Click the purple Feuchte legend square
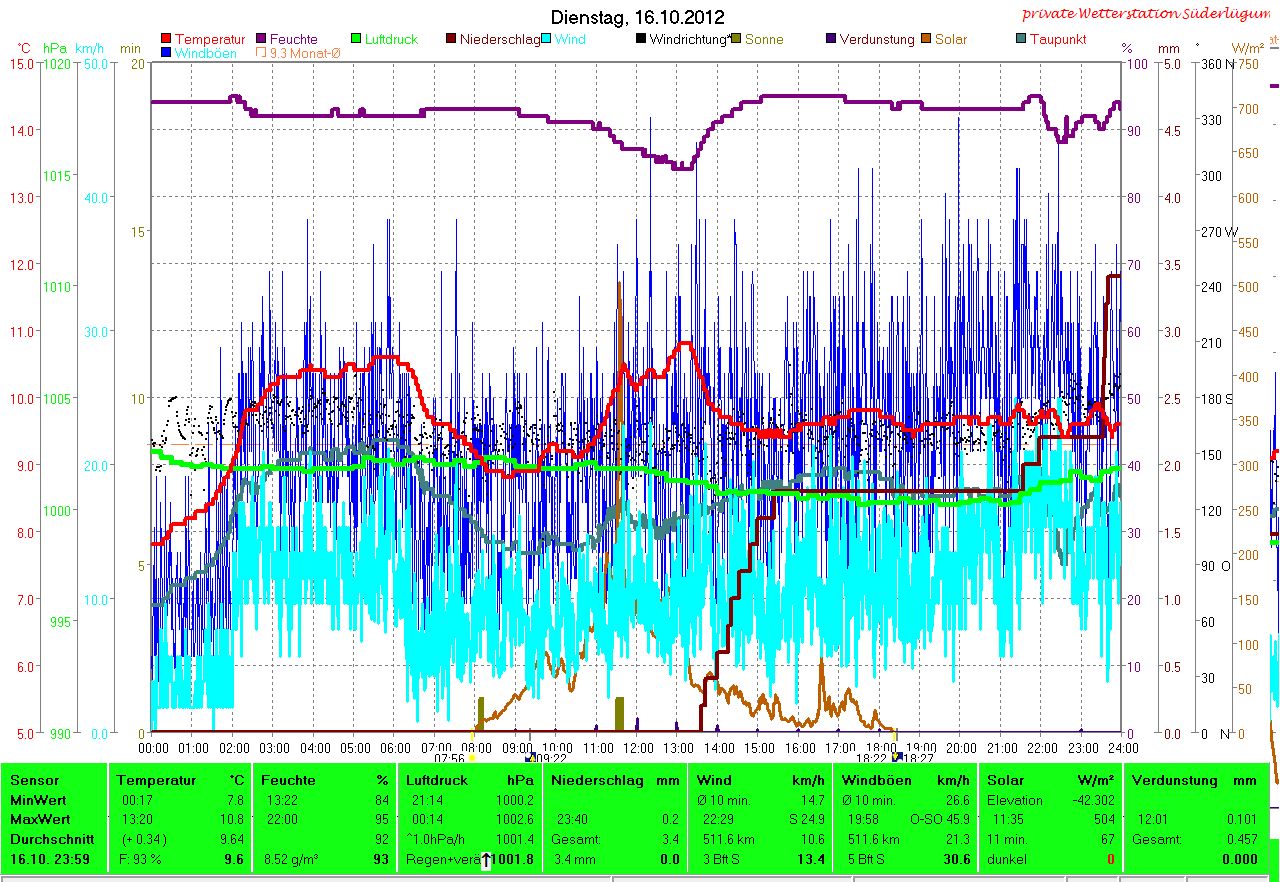 pyautogui.click(x=262, y=39)
